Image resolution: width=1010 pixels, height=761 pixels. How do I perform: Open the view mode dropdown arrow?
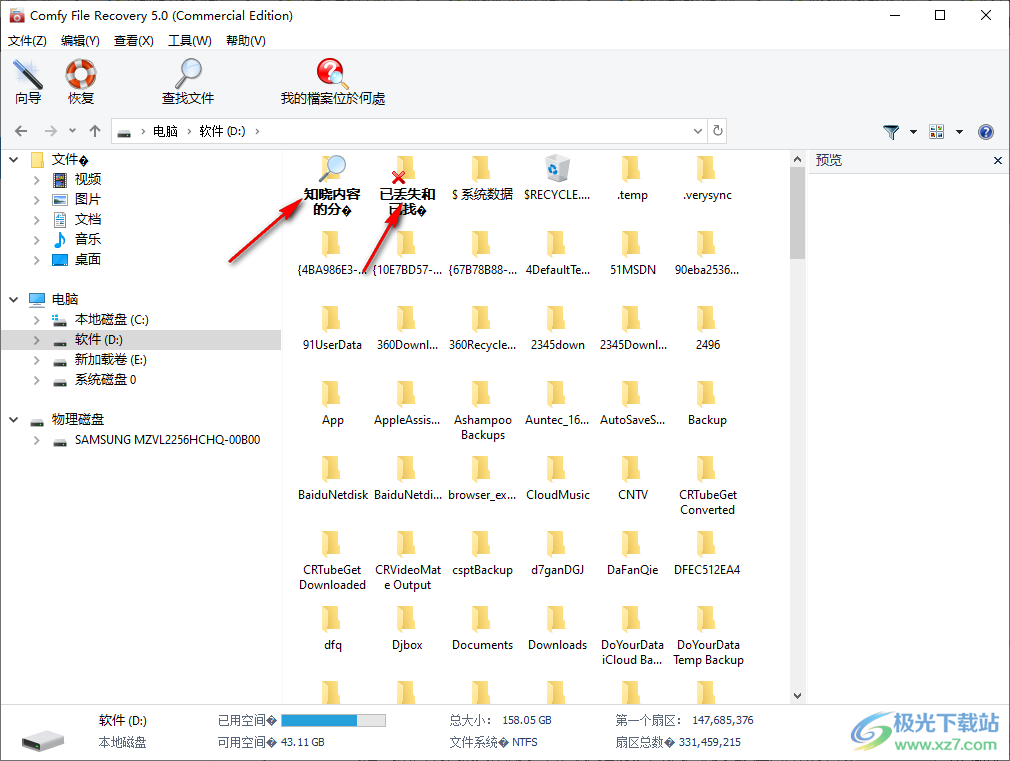[959, 132]
